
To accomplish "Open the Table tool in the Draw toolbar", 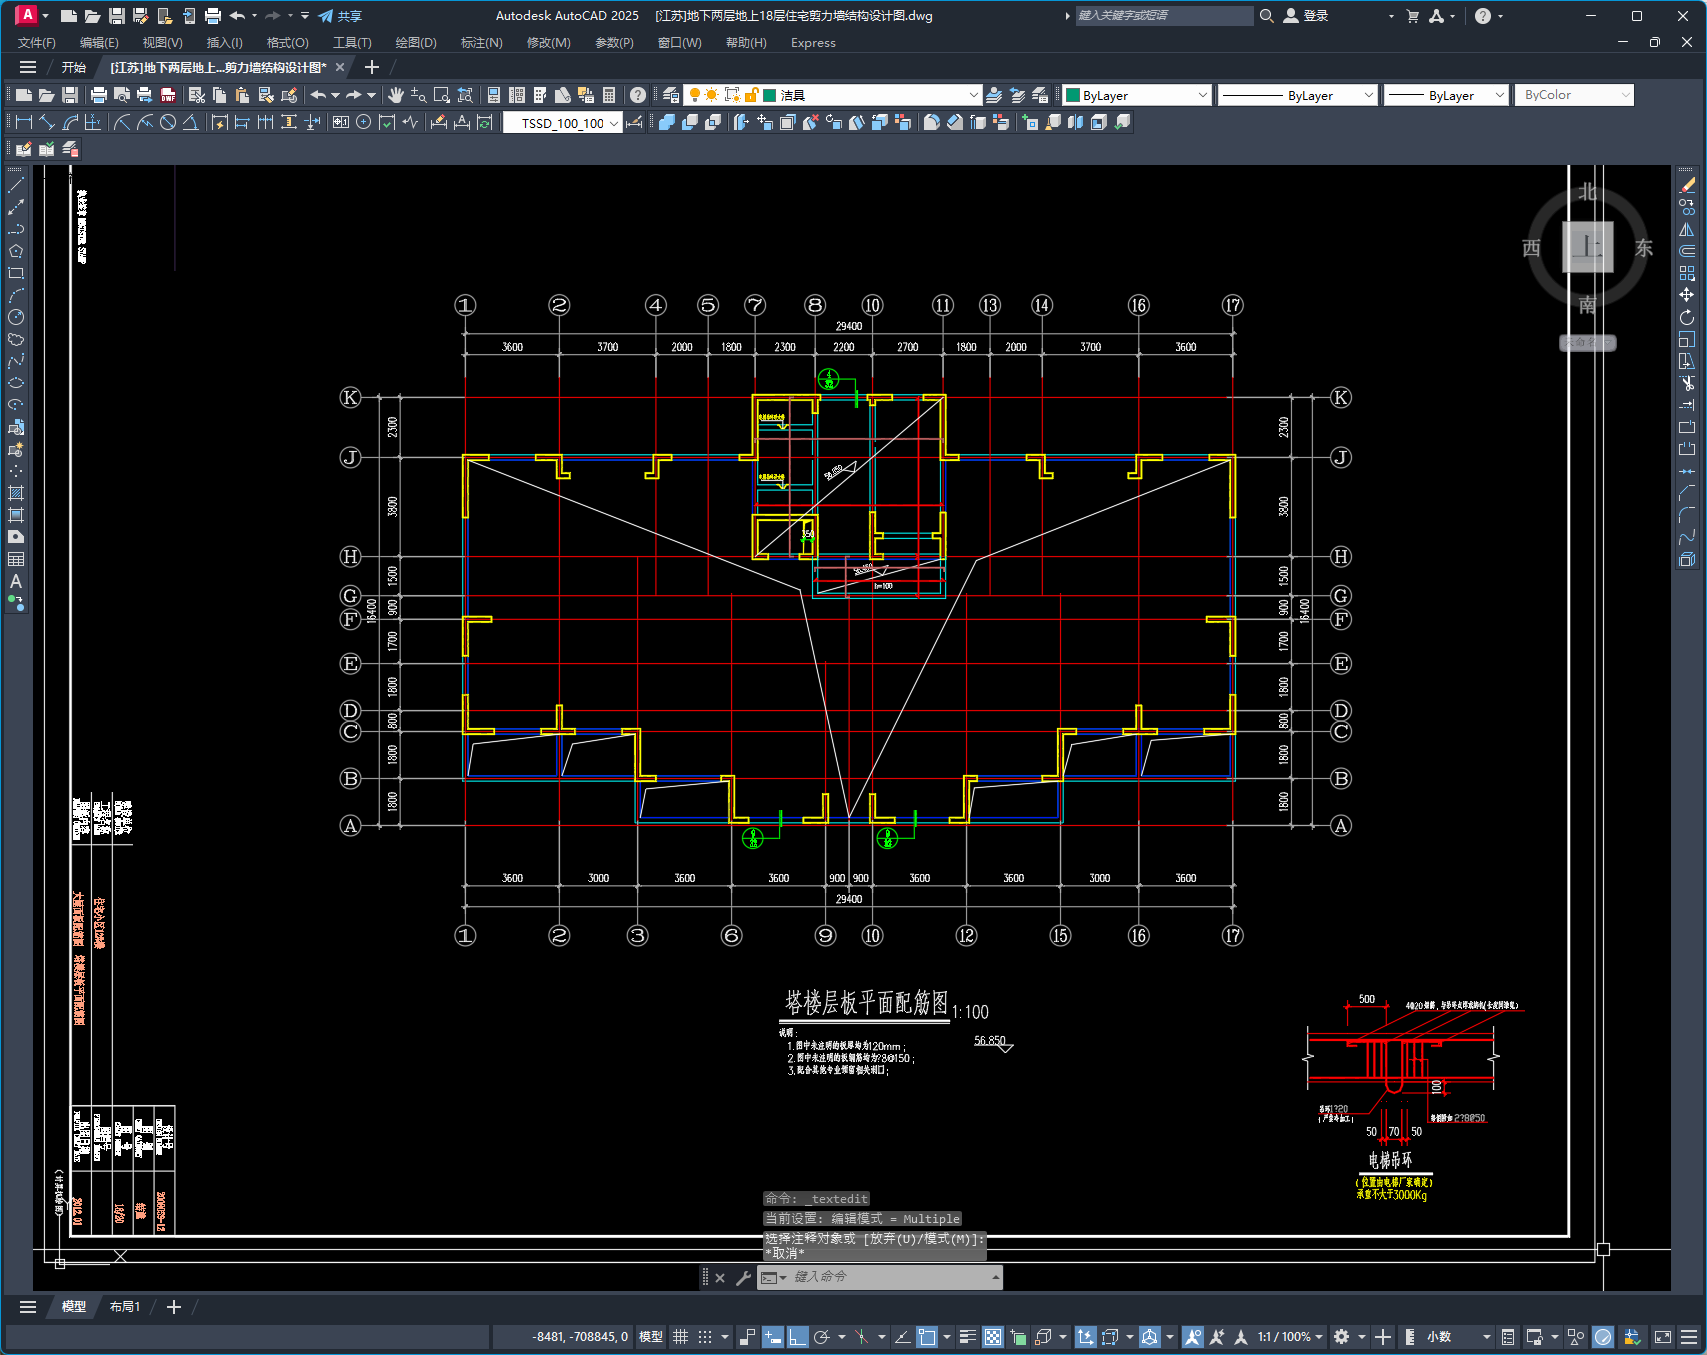I will (16, 559).
